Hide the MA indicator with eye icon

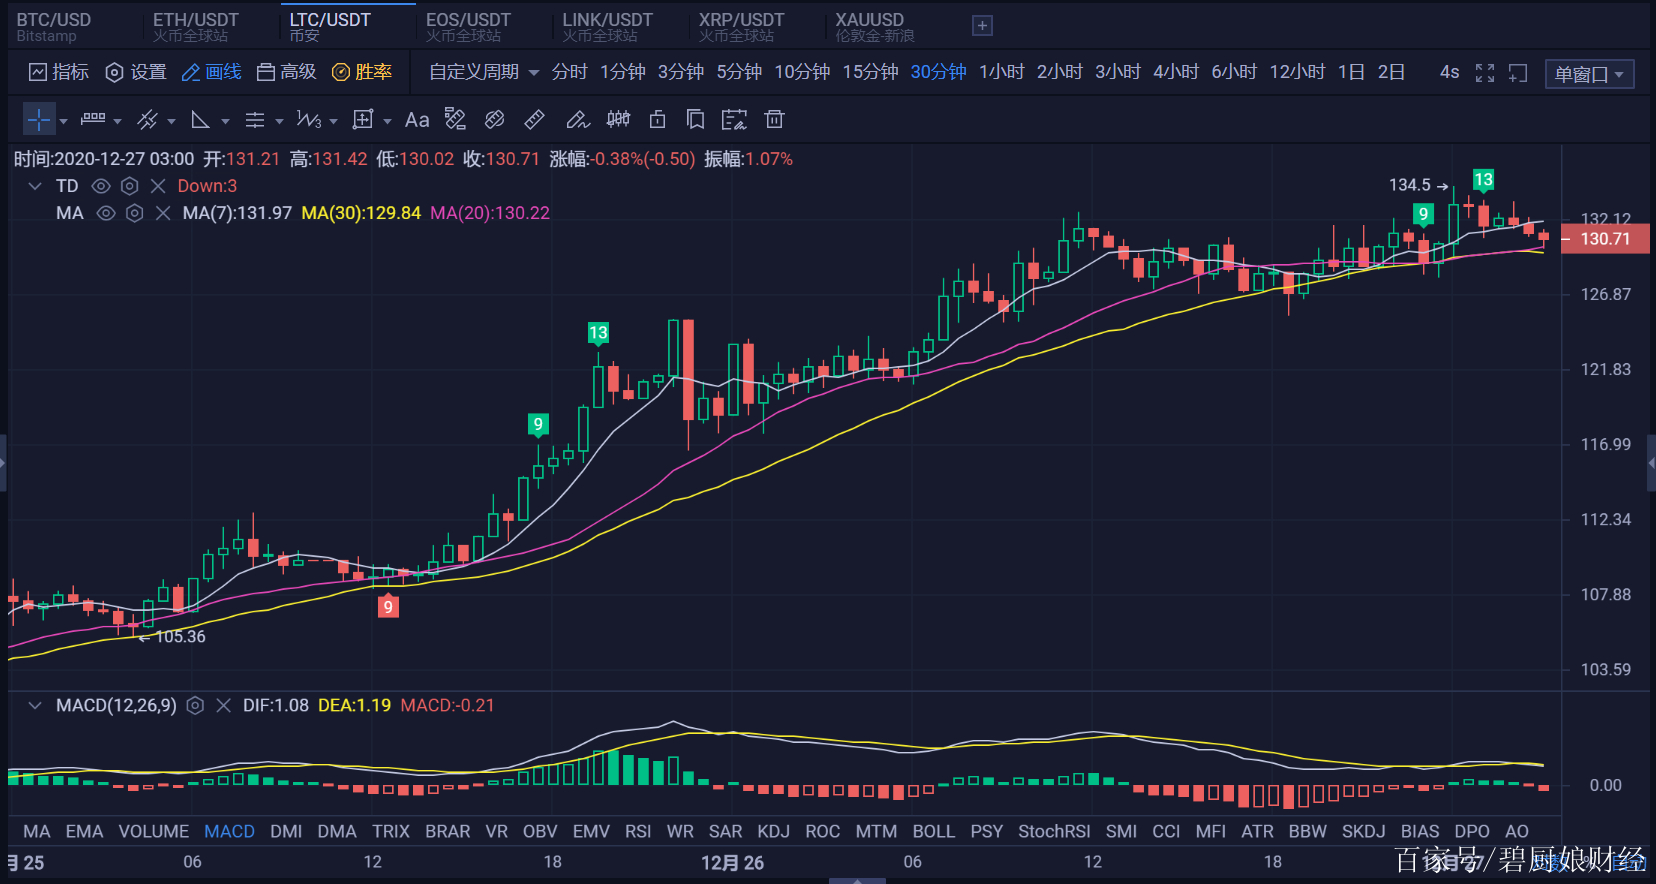point(106,213)
